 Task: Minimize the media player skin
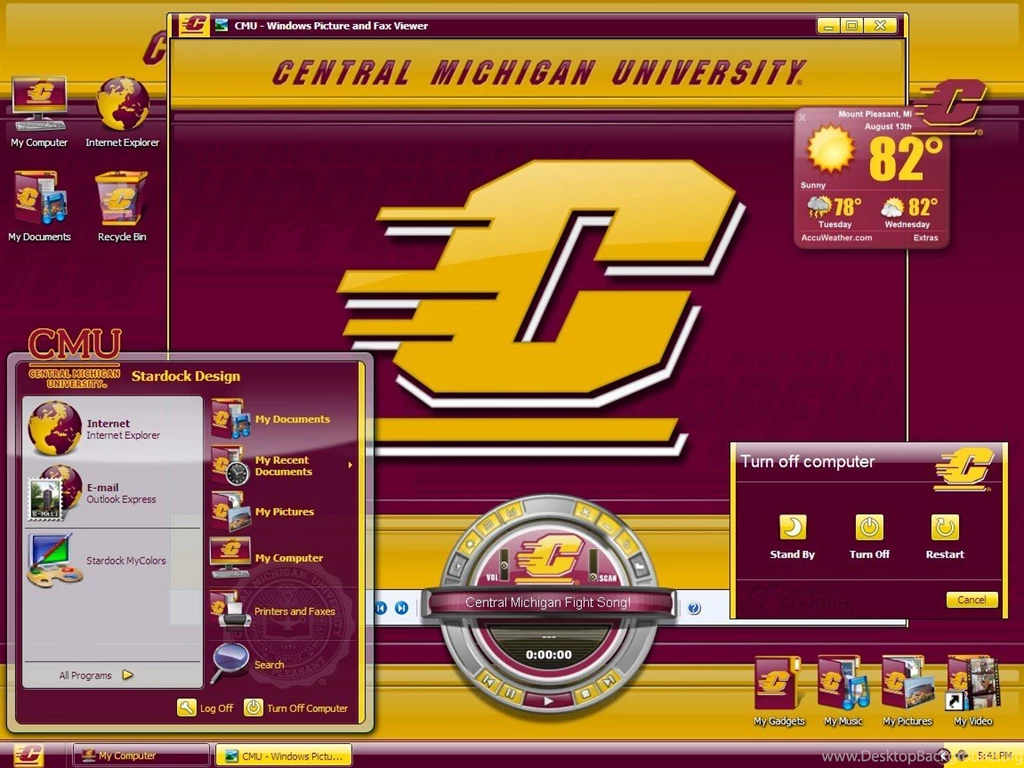pyautogui.click(x=607, y=526)
